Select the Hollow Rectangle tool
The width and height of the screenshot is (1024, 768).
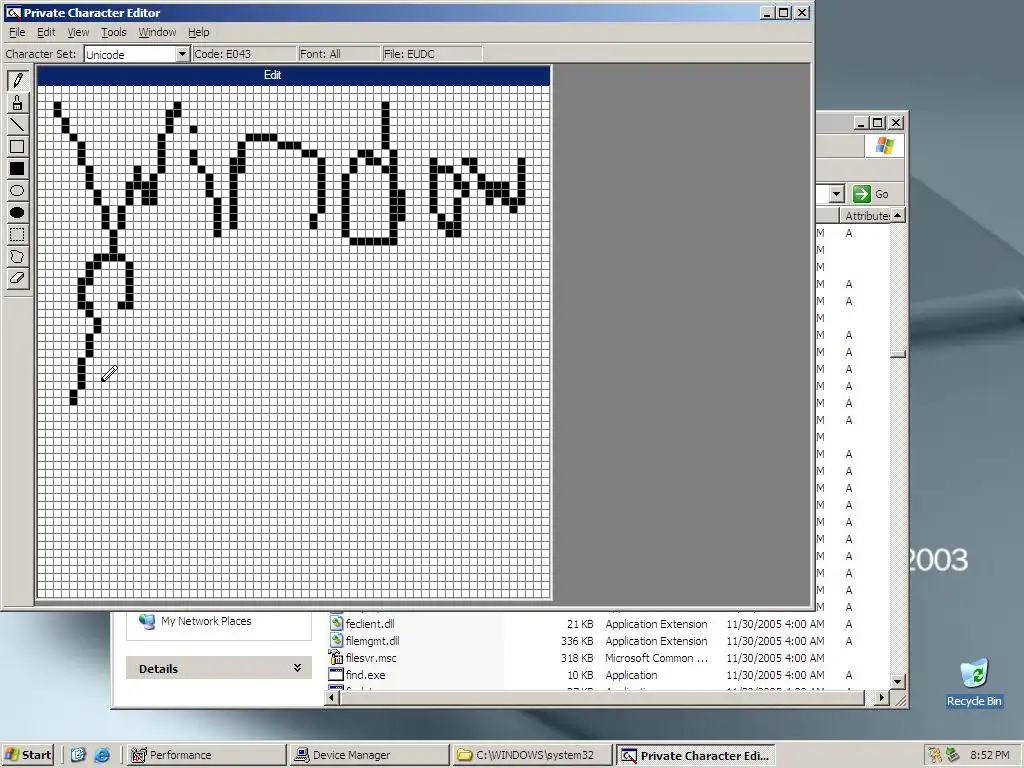coord(18,147)
